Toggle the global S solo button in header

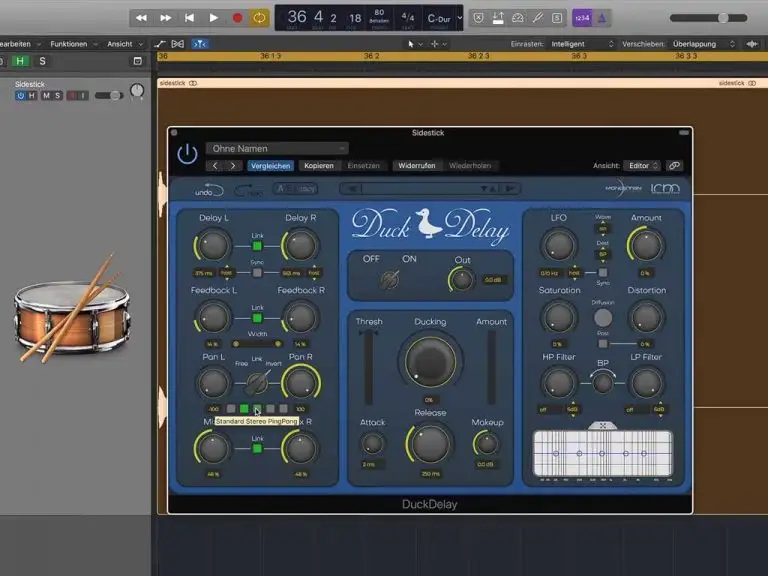click(43, 61)
